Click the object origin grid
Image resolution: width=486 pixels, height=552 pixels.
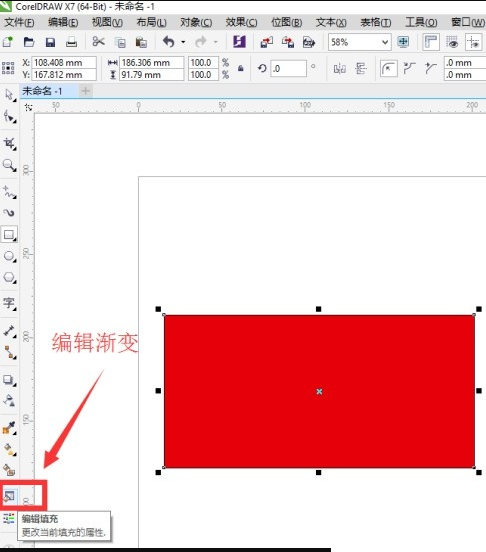coord(8,68)
